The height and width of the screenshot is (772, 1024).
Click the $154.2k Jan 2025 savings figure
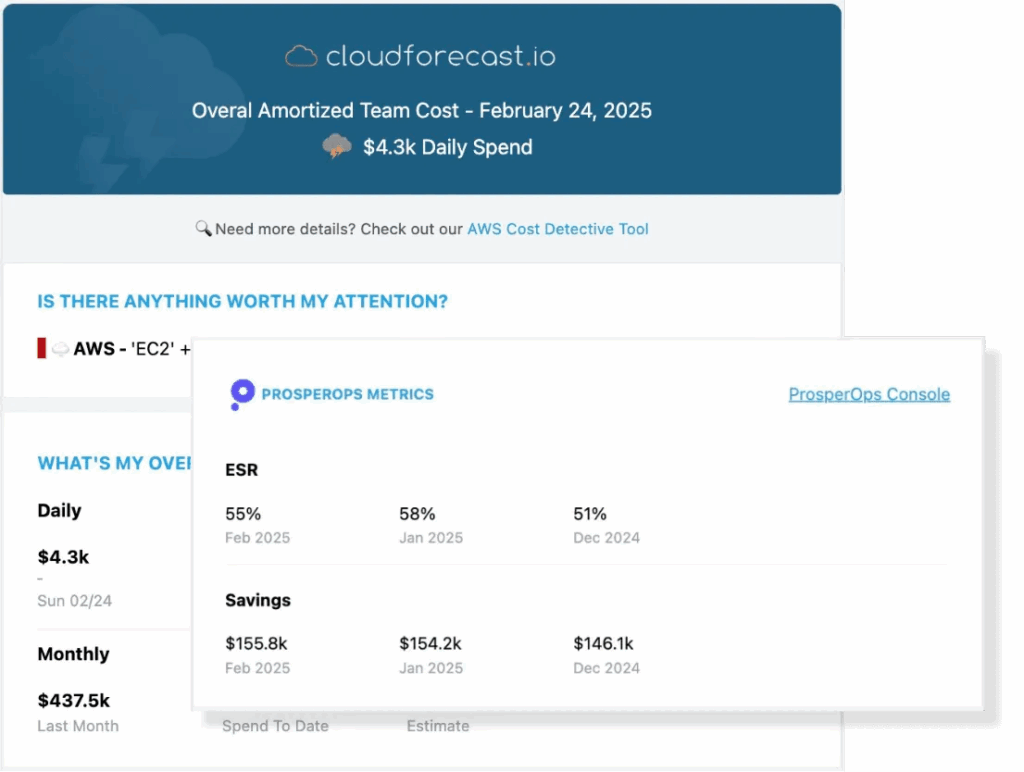(430, 644)
